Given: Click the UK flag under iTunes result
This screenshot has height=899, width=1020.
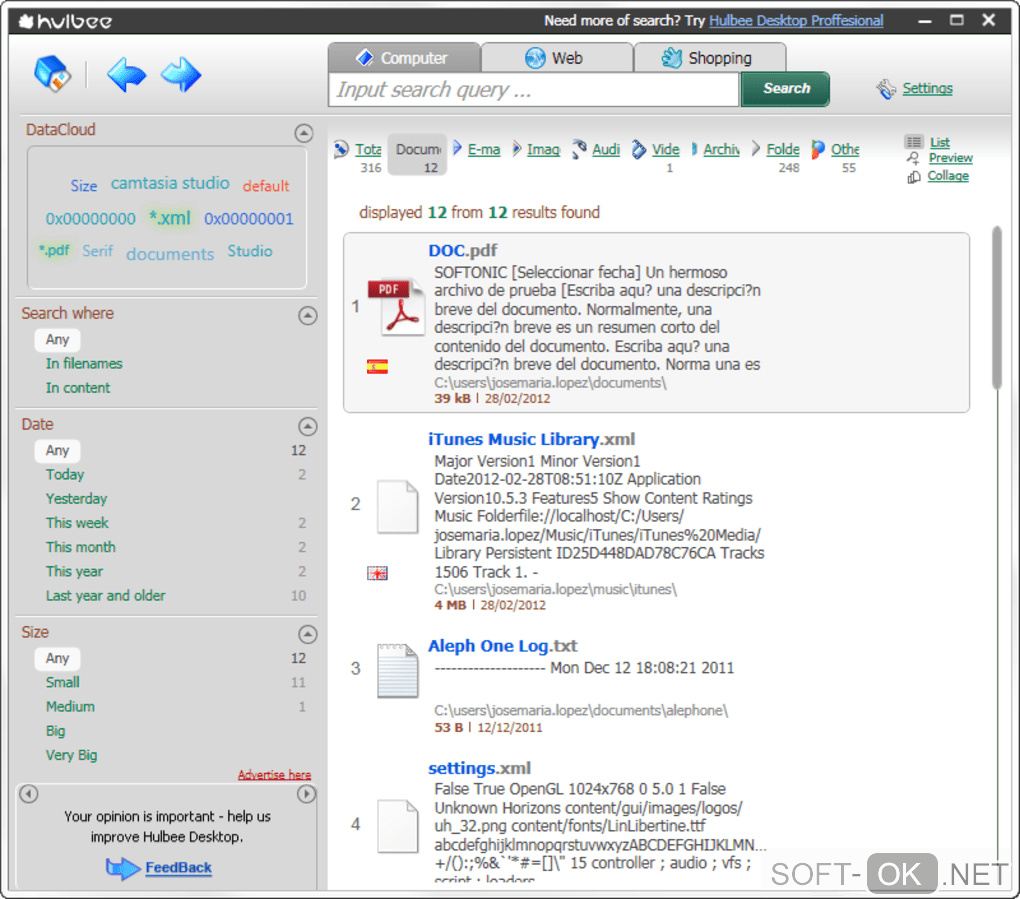Looking at the screenshot, I should [377, 573].
